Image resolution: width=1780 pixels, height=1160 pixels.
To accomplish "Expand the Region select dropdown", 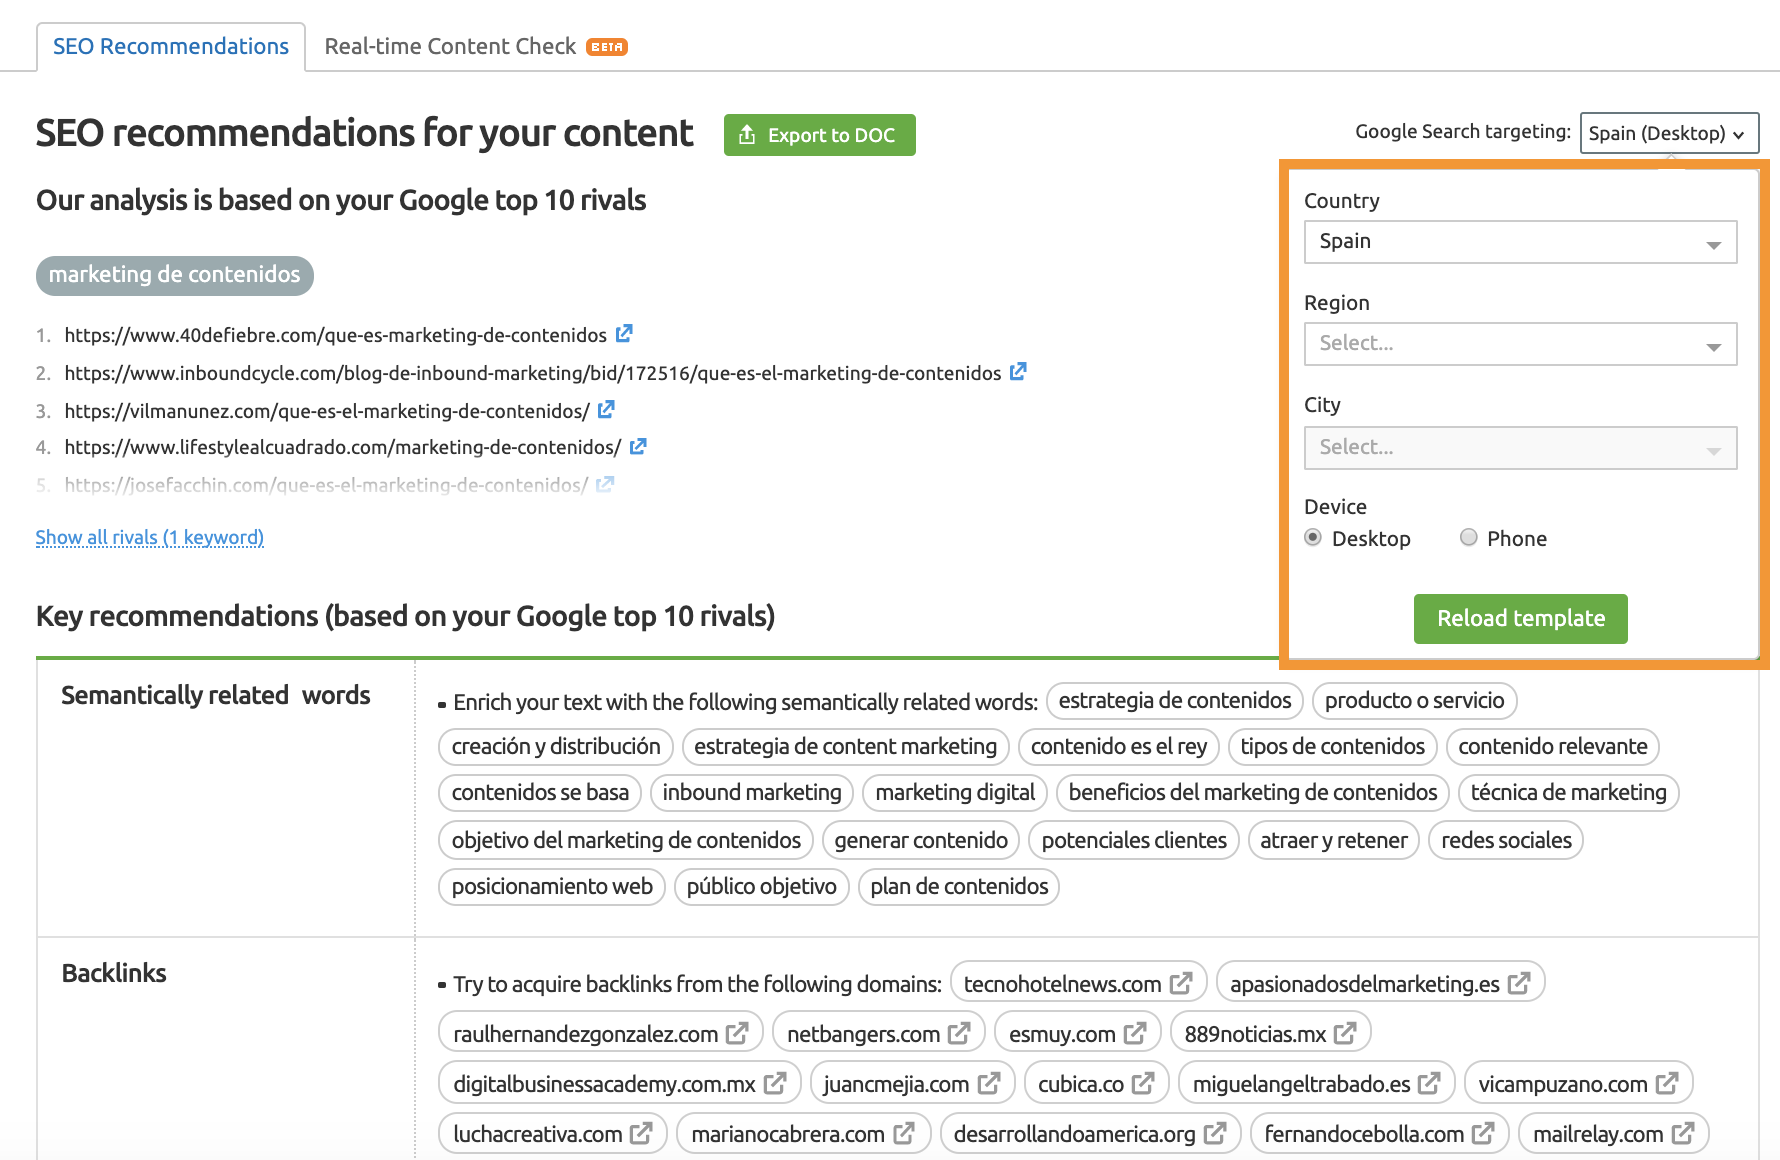I will click(1520, 344).
